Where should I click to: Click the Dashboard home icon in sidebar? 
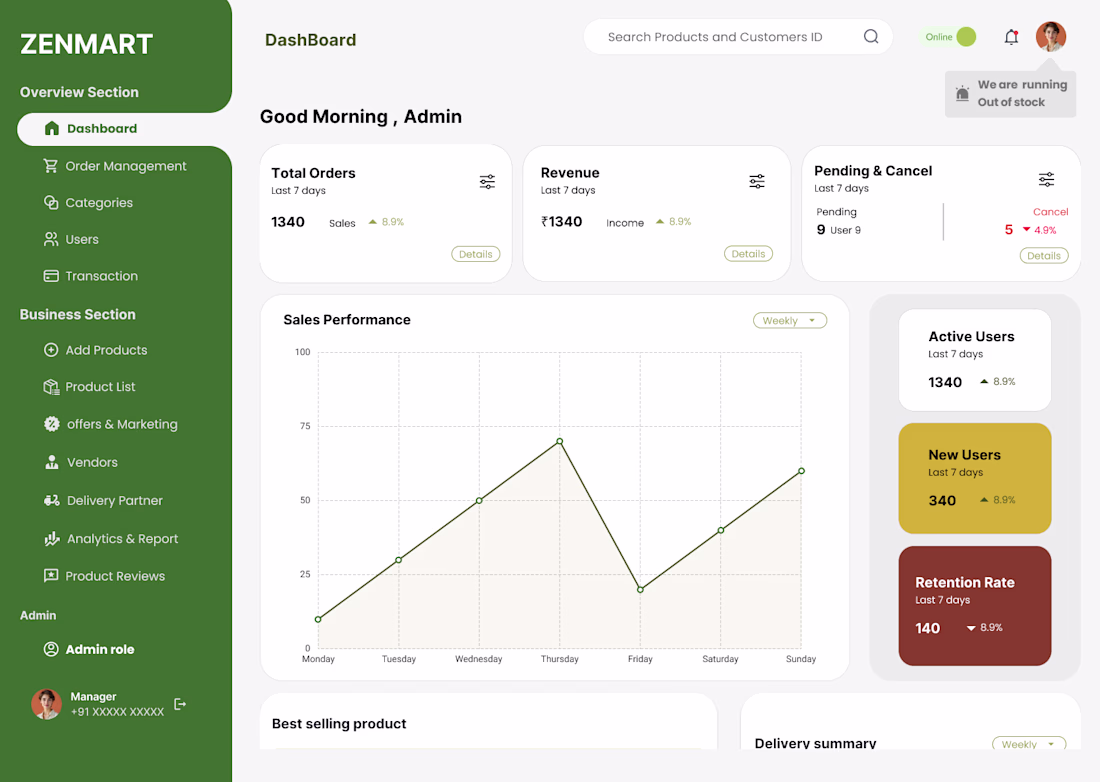coord(51,128)
